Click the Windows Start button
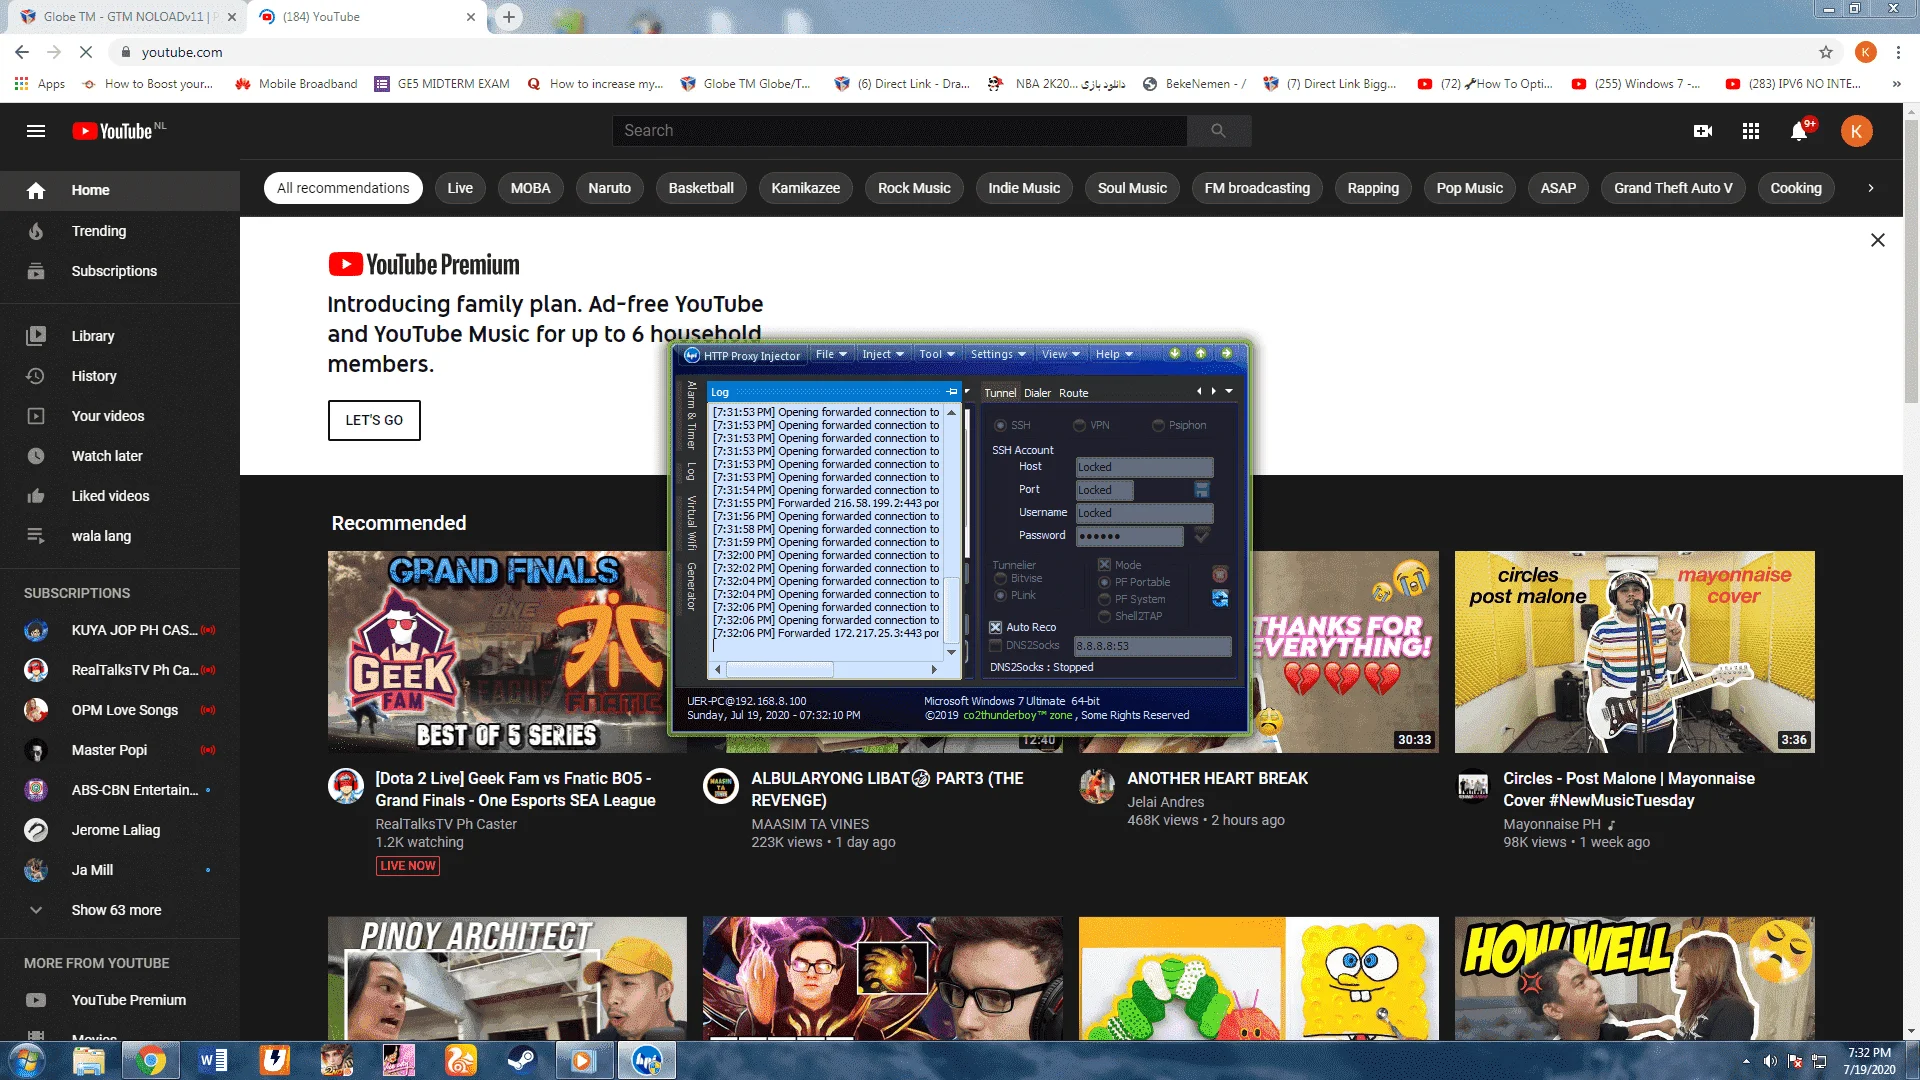The height and width of the screenshot is (1080, 1920). click(27, 1060)
